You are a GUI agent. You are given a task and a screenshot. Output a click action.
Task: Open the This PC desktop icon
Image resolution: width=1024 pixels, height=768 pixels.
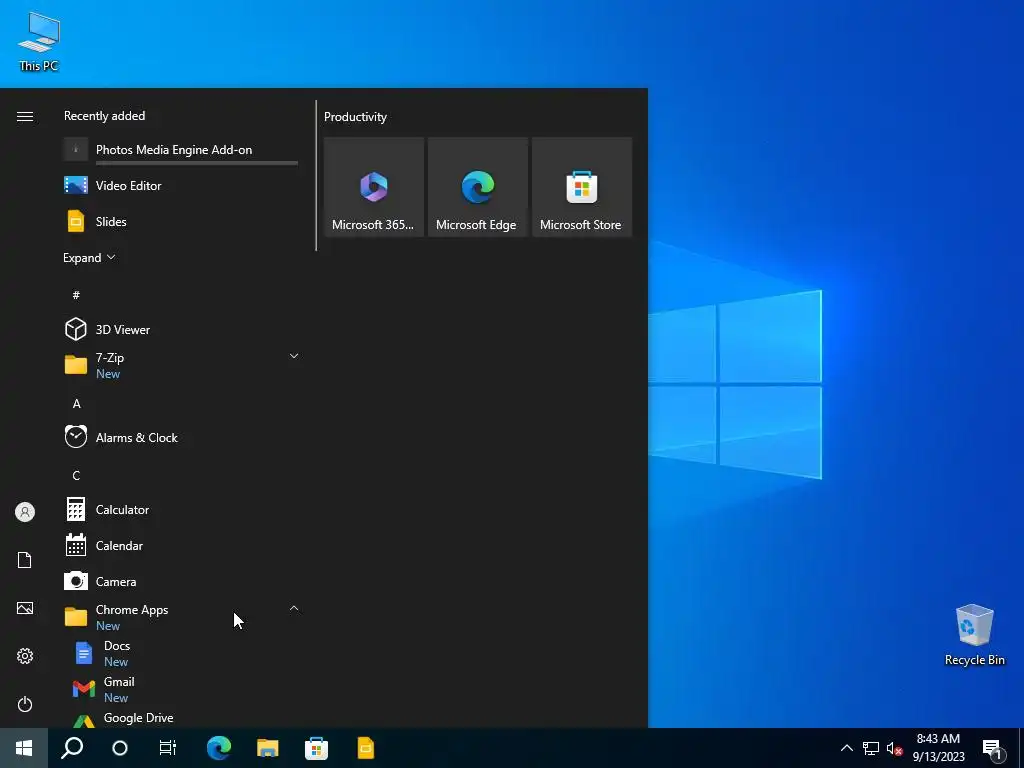(39, 42)
